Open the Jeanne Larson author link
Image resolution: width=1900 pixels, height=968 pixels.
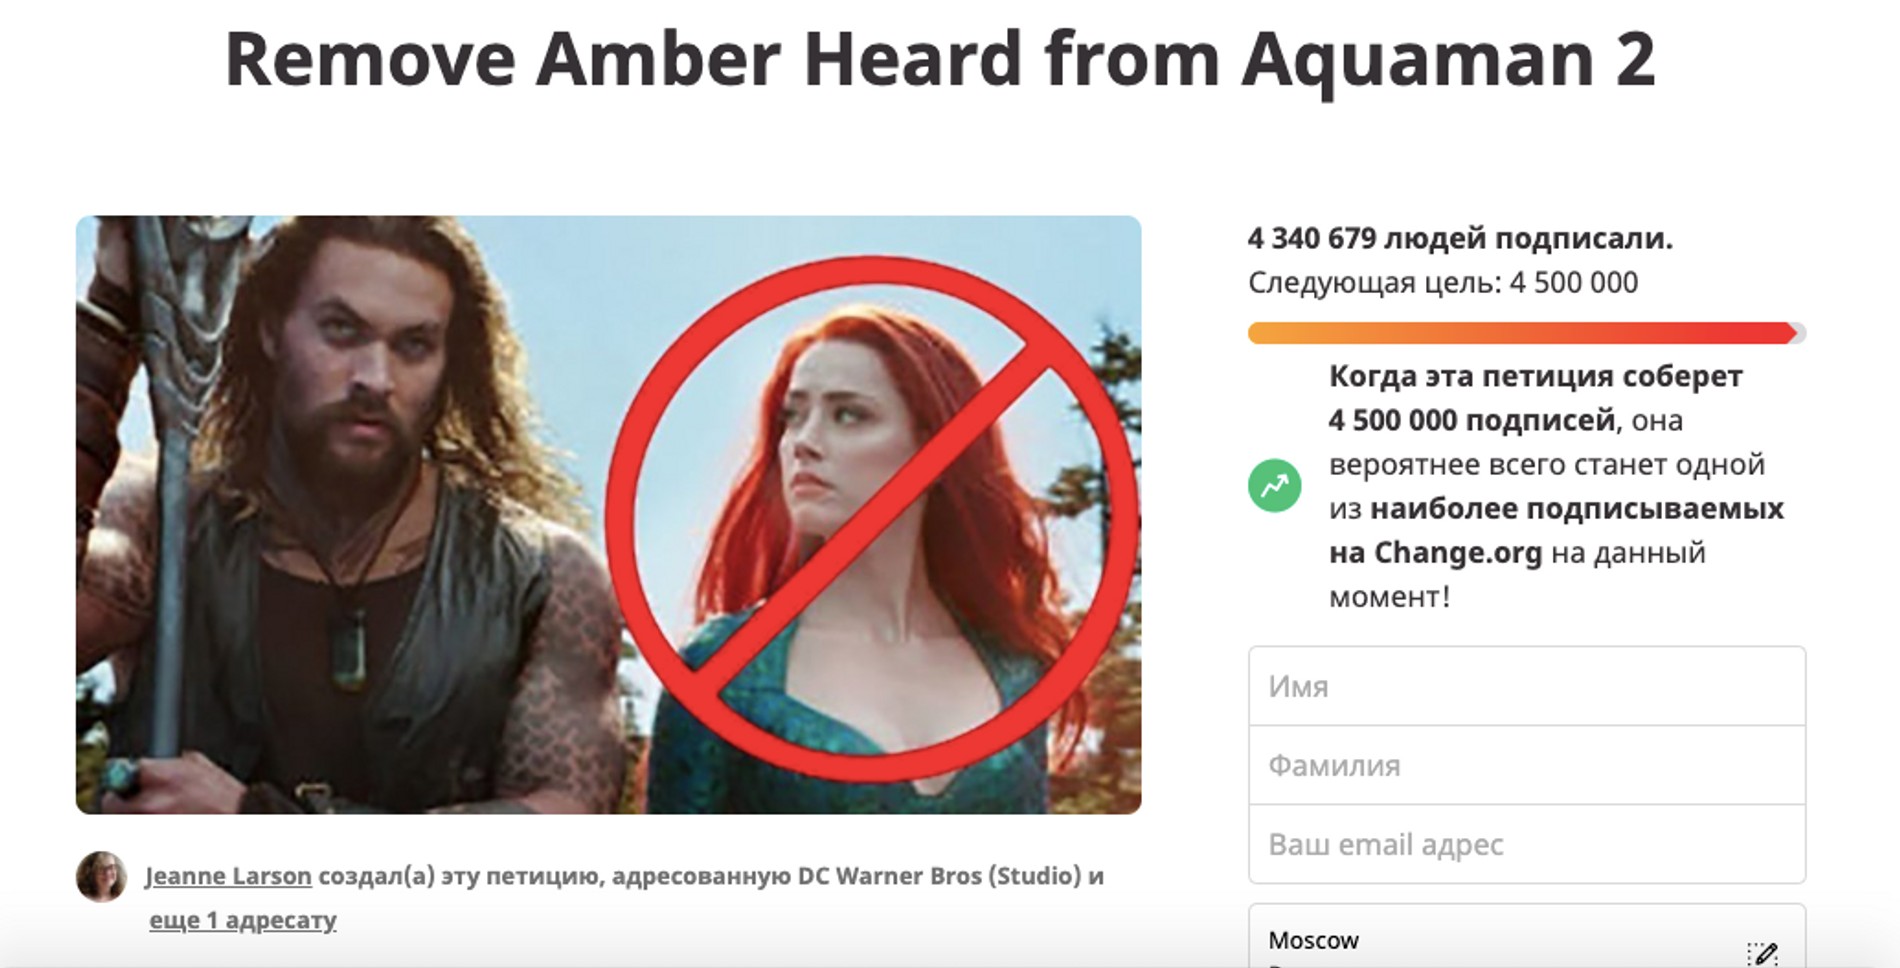229,876
